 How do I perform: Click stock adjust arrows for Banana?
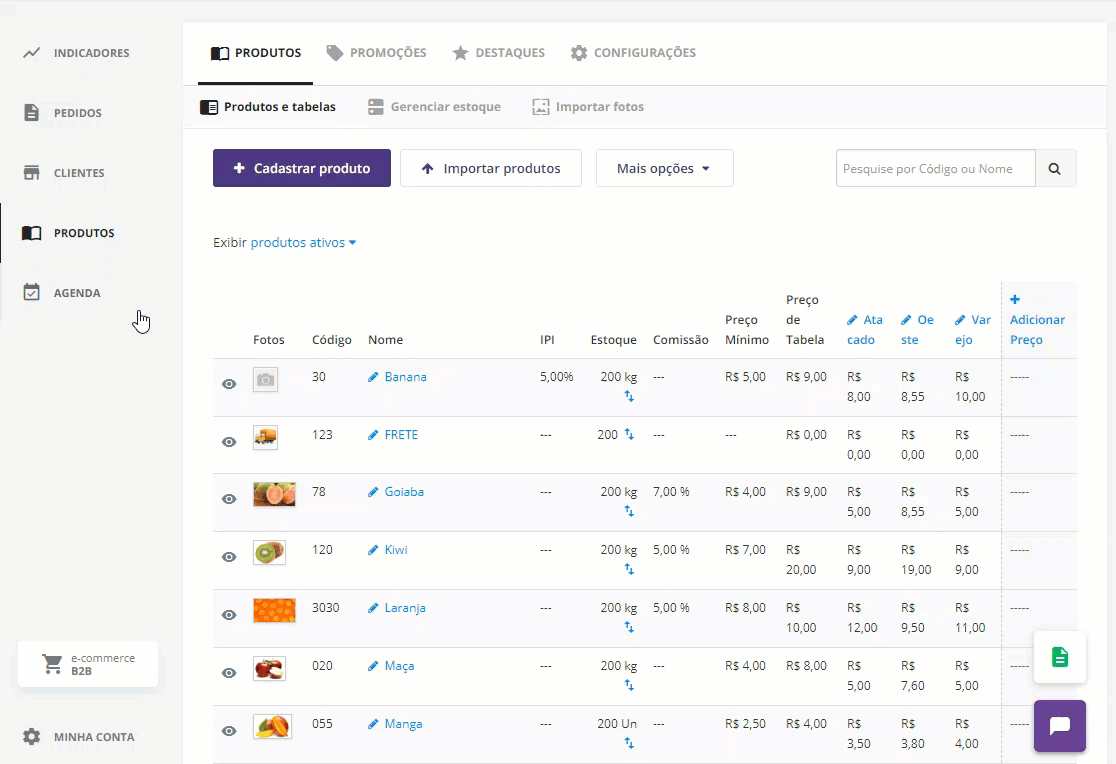coord(629,397)
